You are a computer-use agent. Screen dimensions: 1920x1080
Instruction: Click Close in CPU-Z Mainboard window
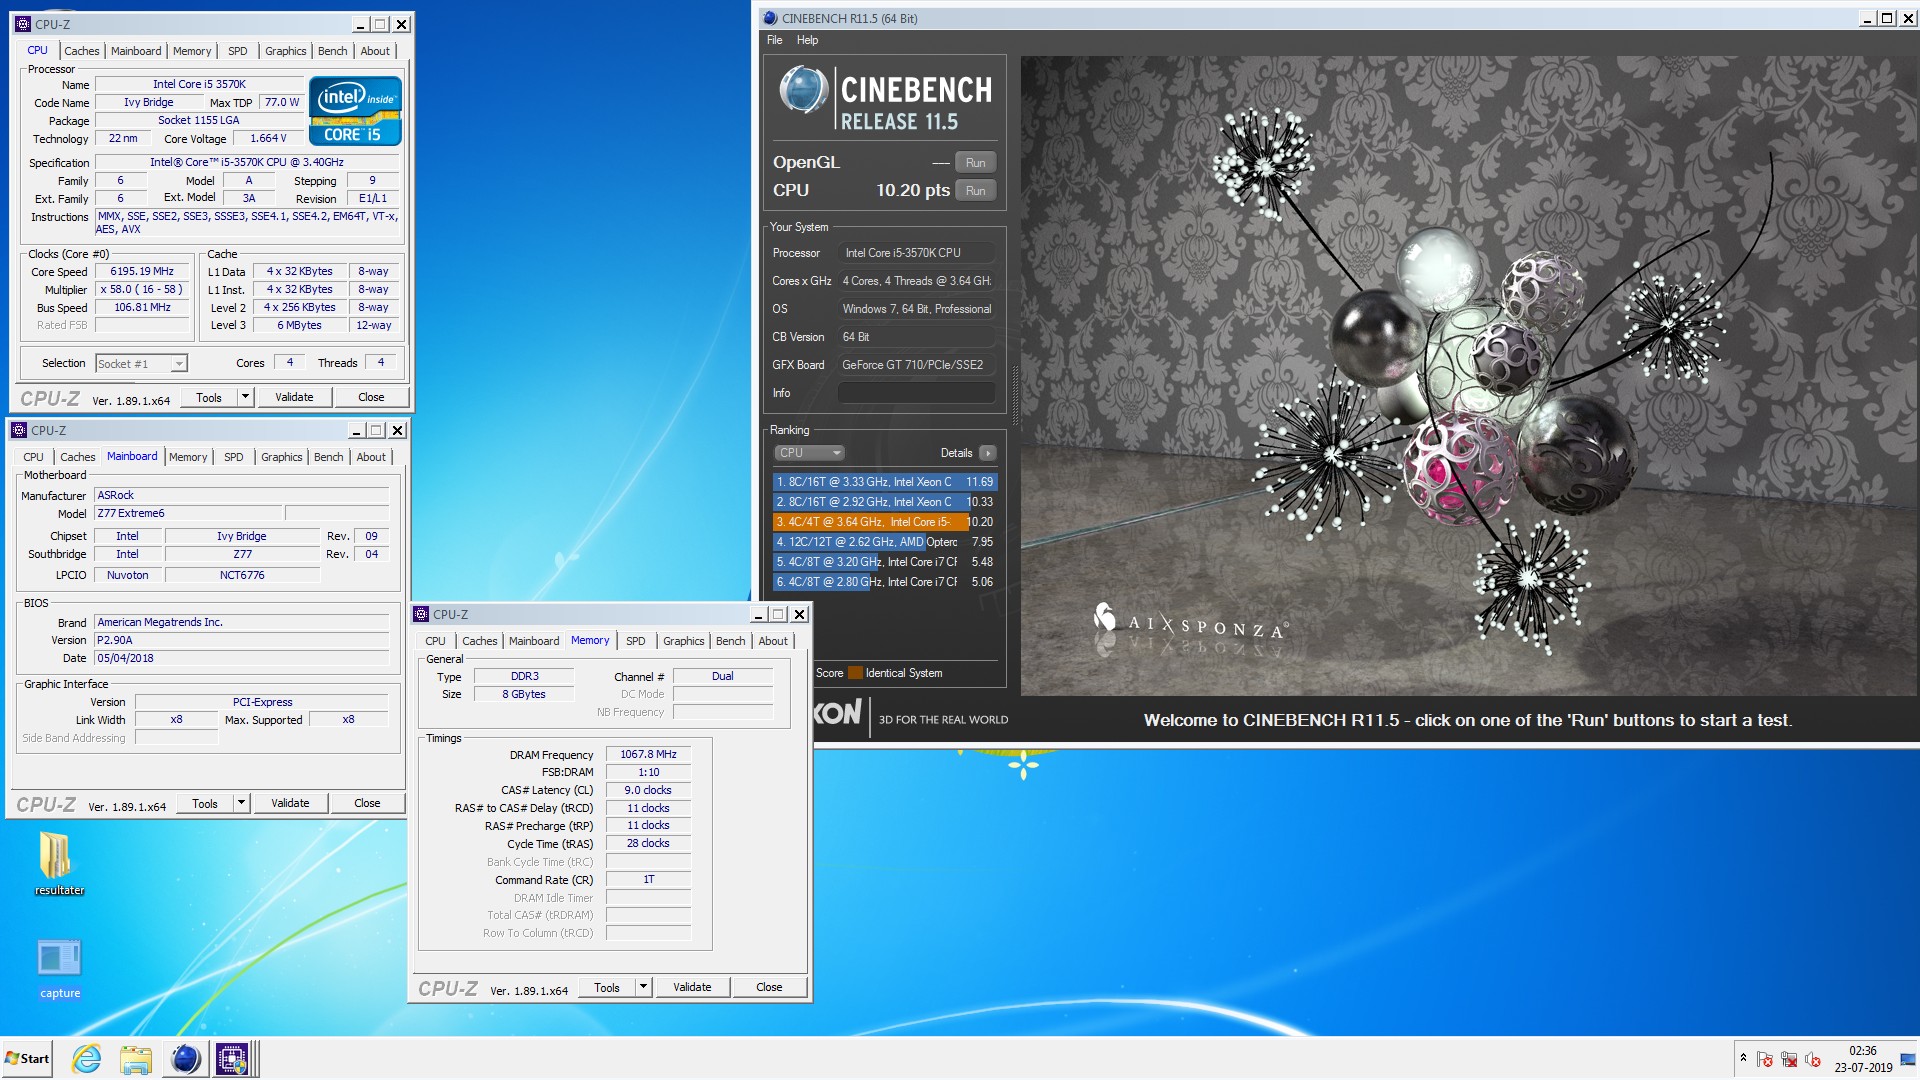367,803
